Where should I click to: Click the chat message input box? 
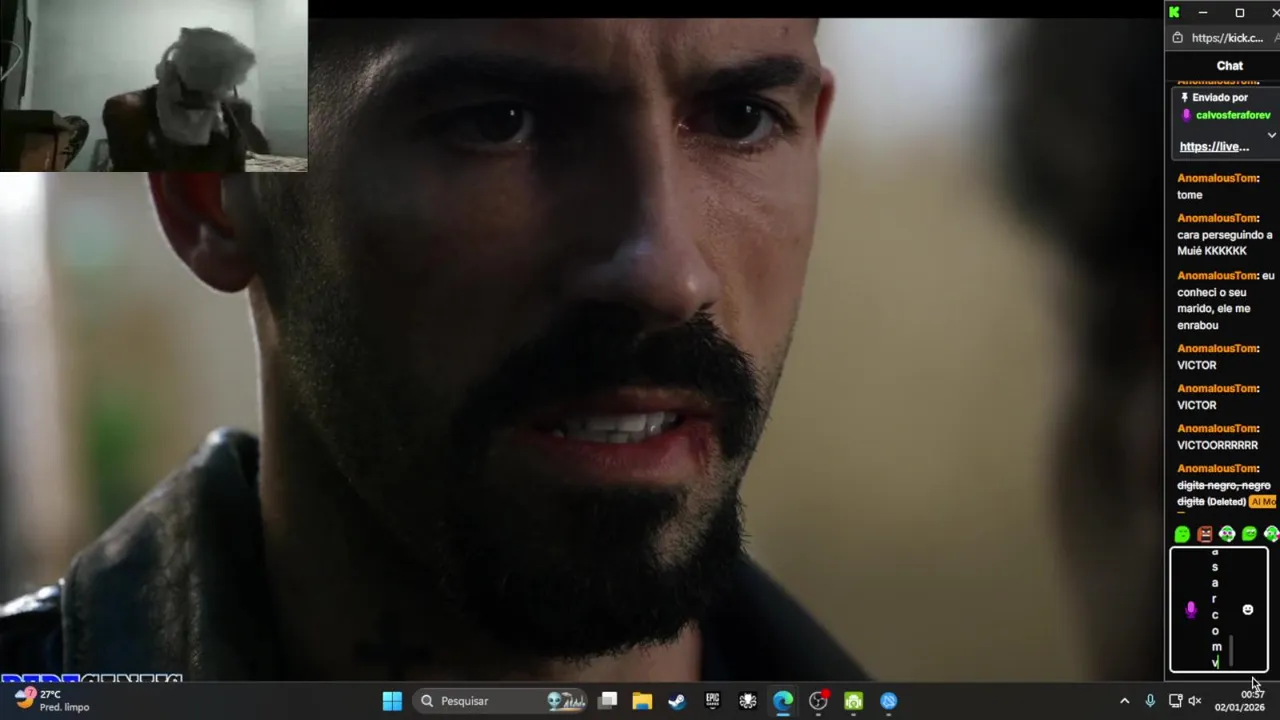[x=1219, y=609]
